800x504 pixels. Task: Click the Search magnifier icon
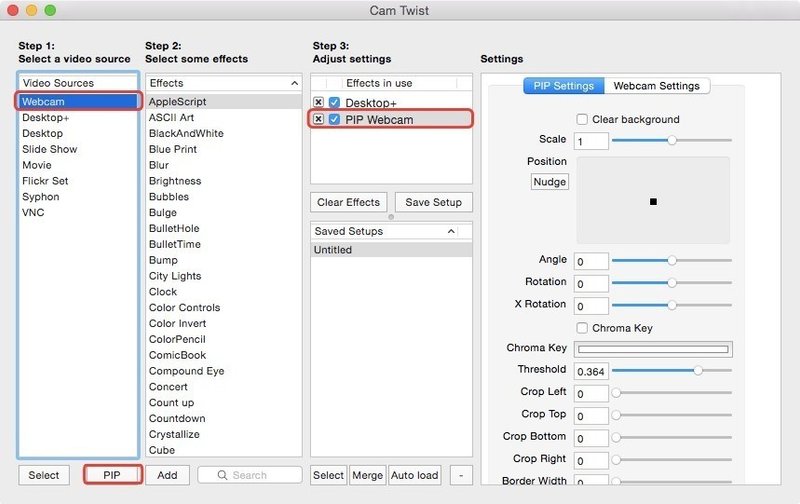tap(222, 475)
